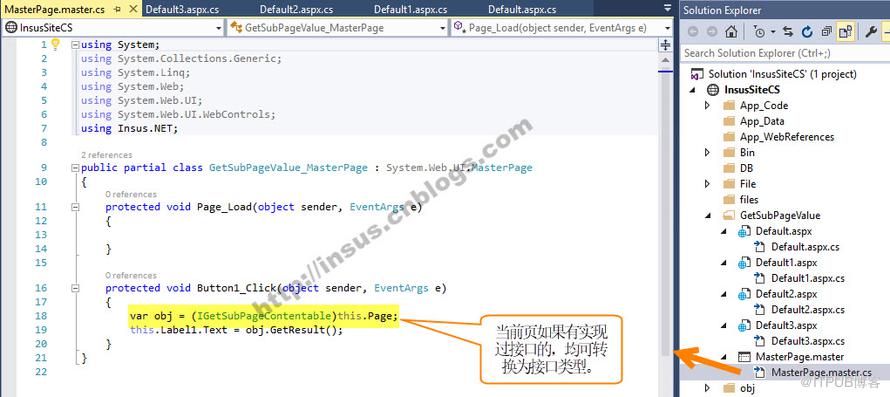Click the Collapse All icon in Solution Explorer

(826, 32)
